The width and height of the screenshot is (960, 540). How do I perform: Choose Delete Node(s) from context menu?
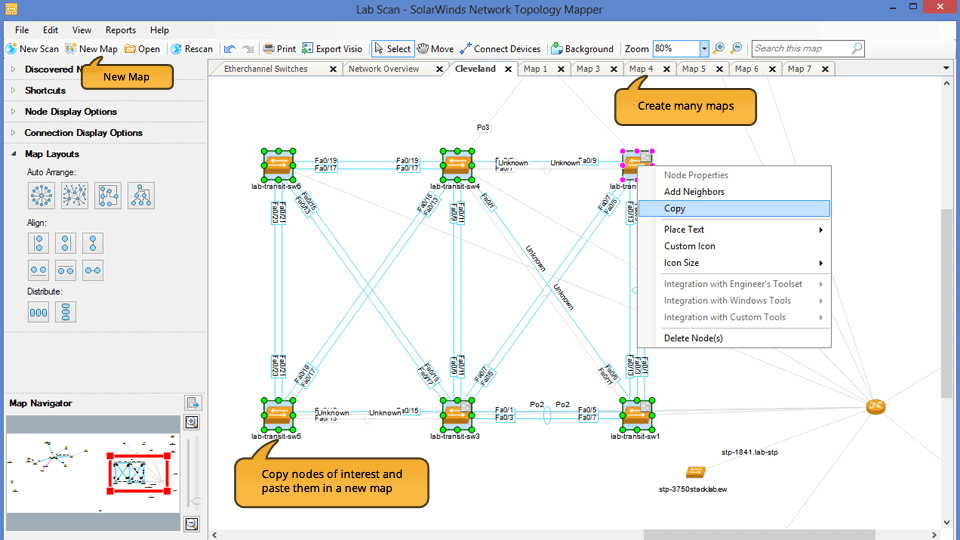click(734, 338)
